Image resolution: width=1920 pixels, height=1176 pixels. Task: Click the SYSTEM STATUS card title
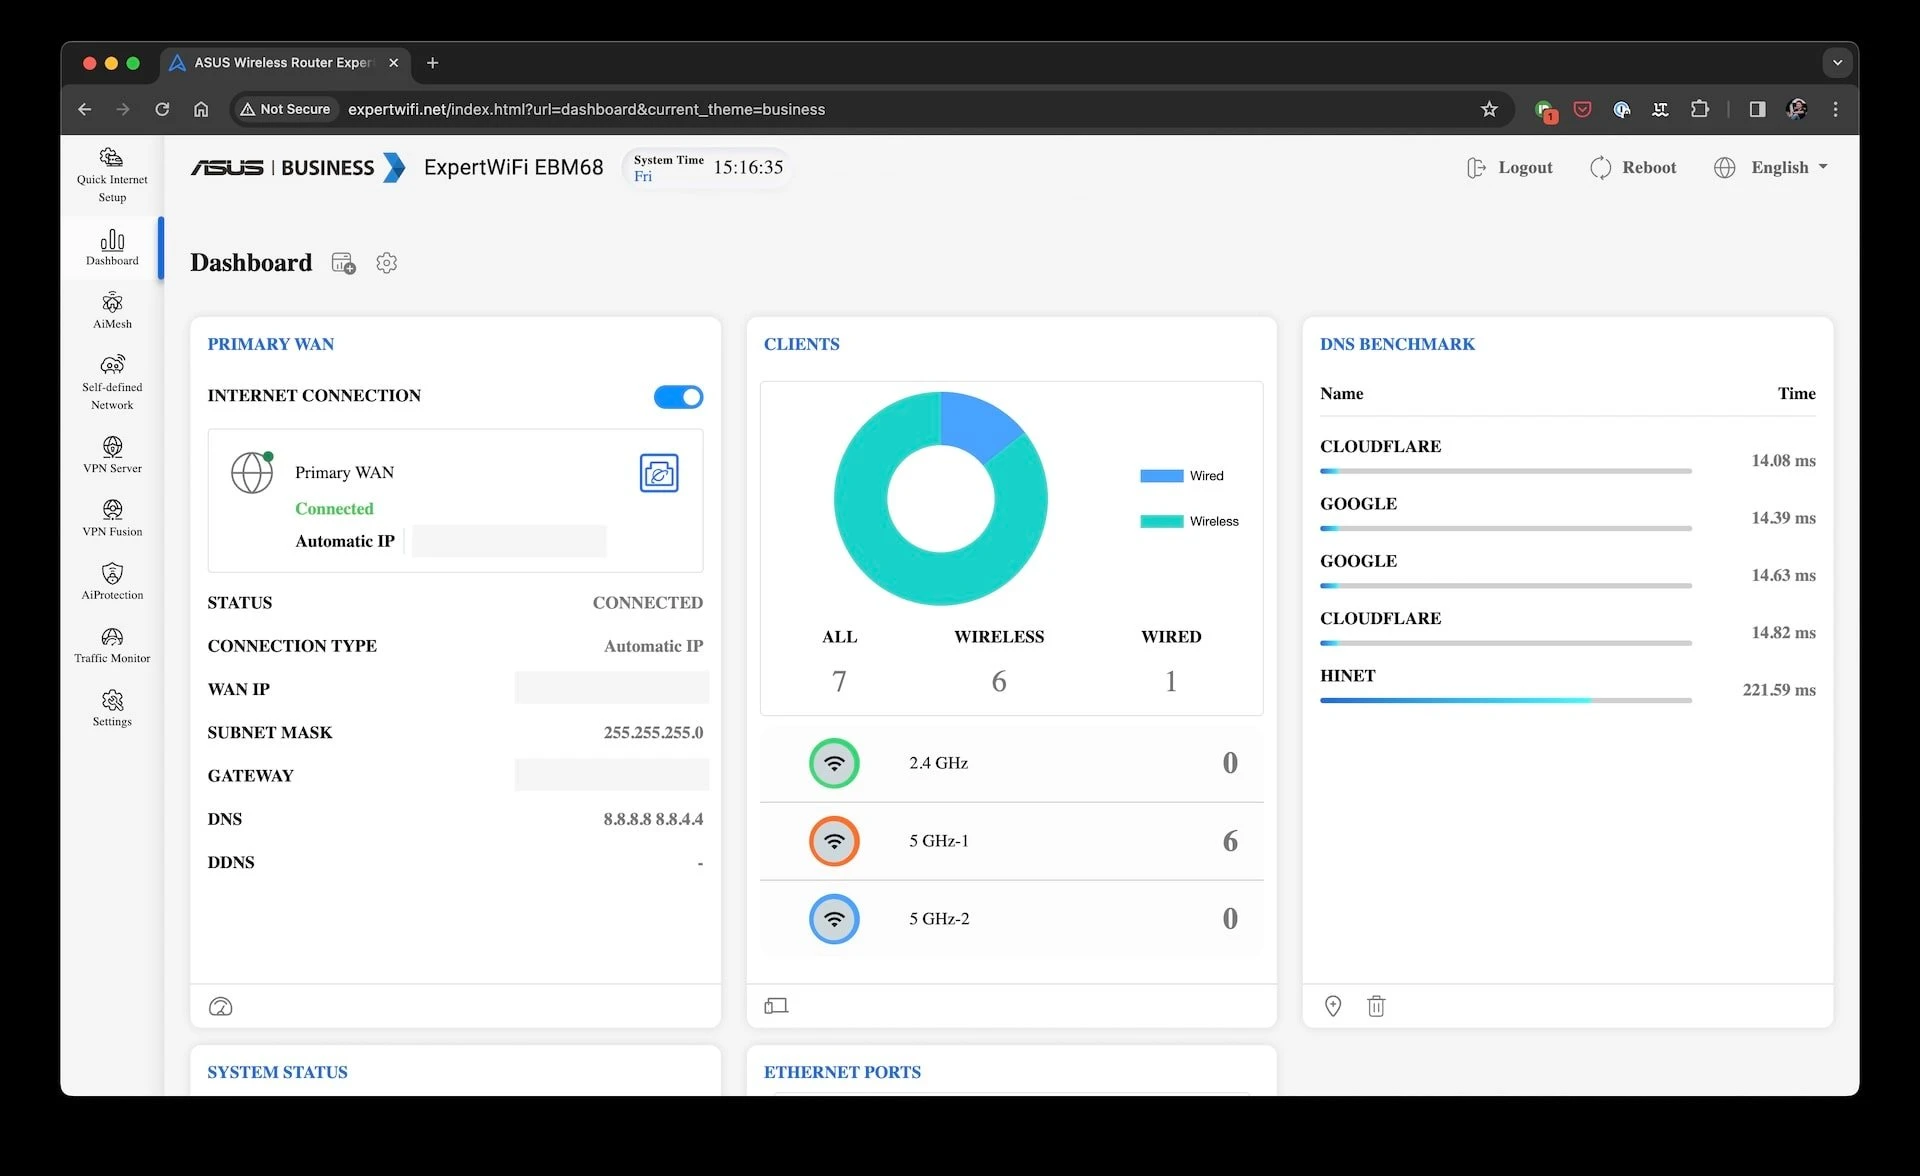click(x=277, y=1072)
